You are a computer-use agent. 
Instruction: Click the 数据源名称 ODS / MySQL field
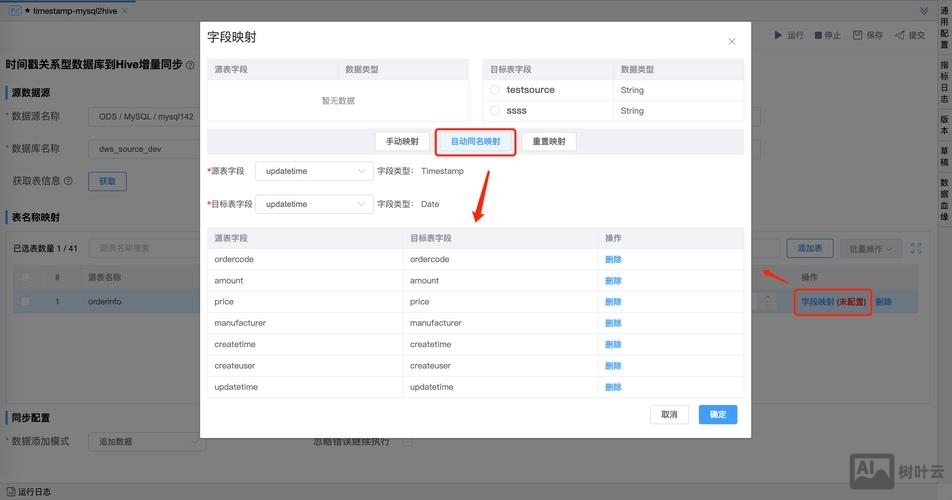point(144,117)
